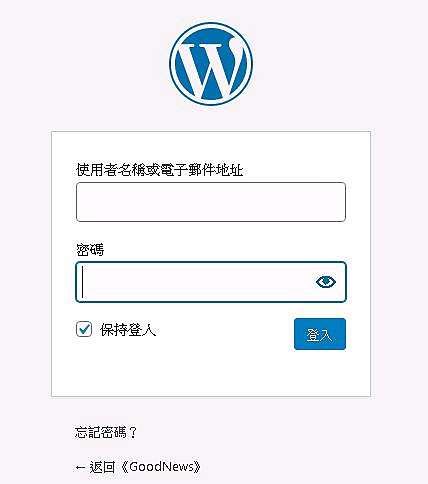Click empty space inside the login form panel
This screenshot has width=428, height=484.
pos(211,375)
